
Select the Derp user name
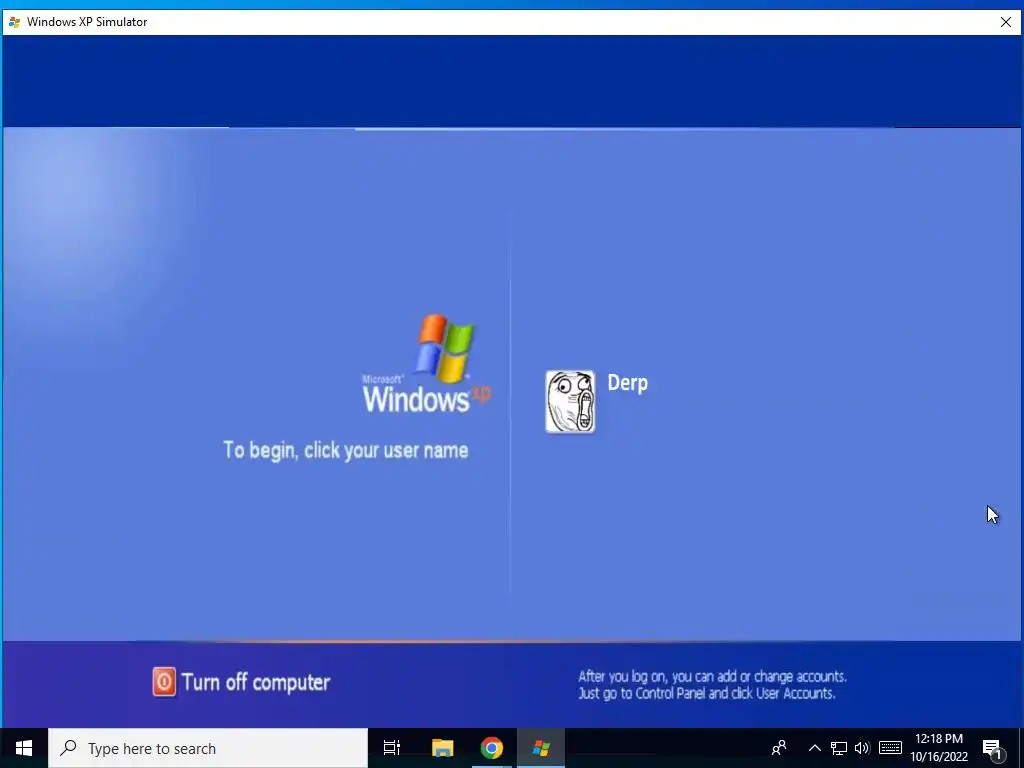628,383
